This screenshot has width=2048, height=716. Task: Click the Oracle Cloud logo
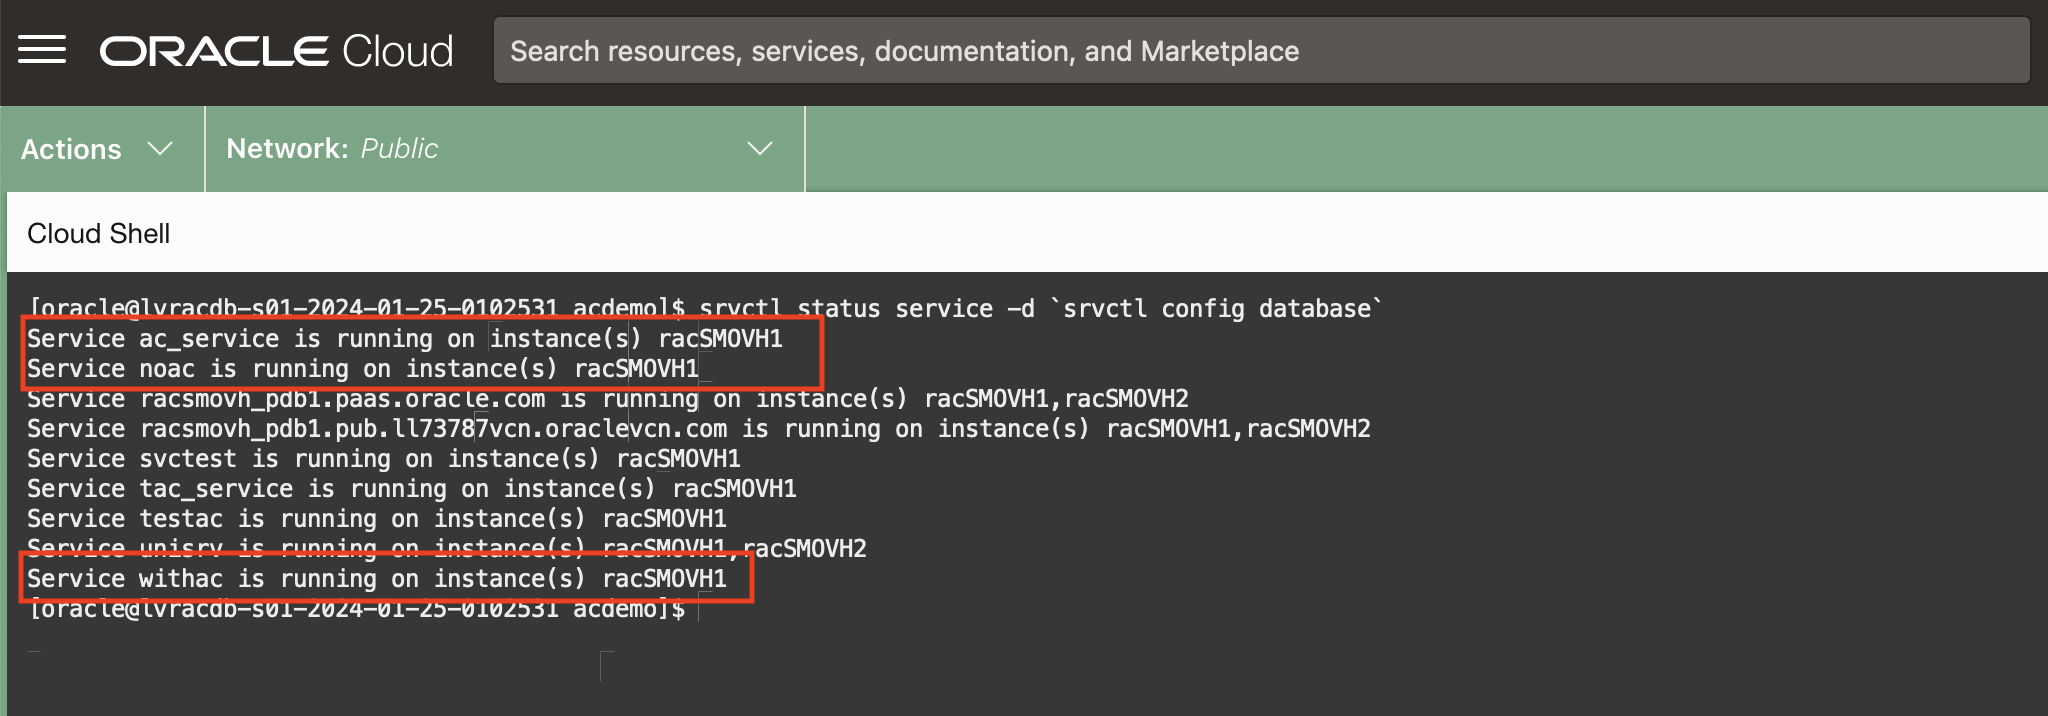pos(277,51)
